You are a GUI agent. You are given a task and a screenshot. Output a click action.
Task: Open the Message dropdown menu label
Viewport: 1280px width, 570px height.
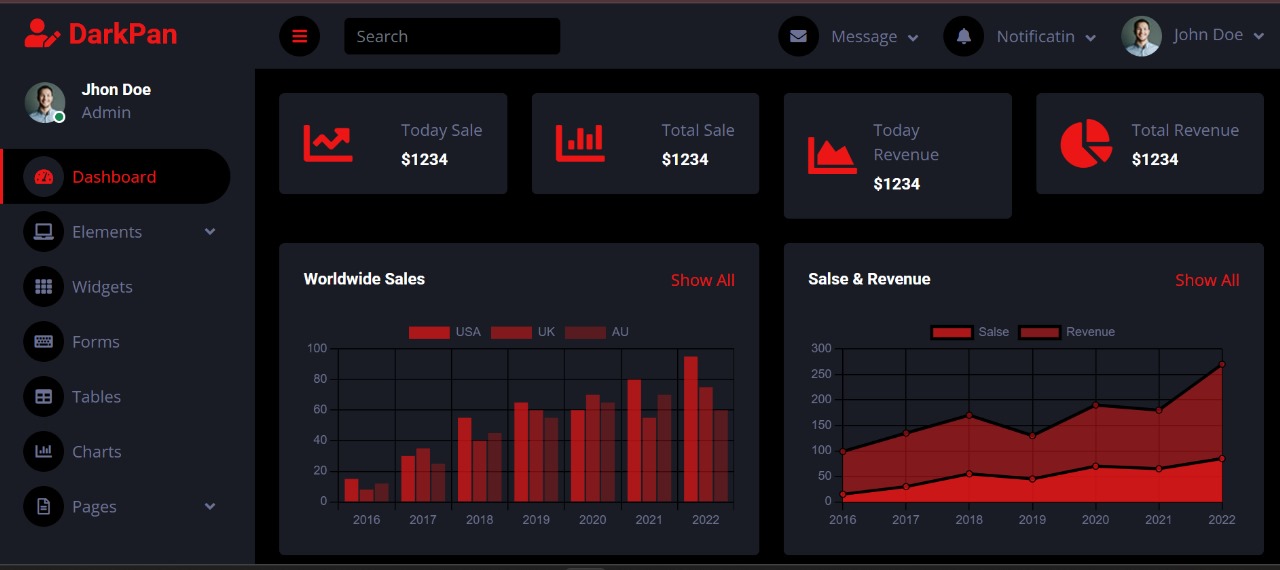[864, 37]
